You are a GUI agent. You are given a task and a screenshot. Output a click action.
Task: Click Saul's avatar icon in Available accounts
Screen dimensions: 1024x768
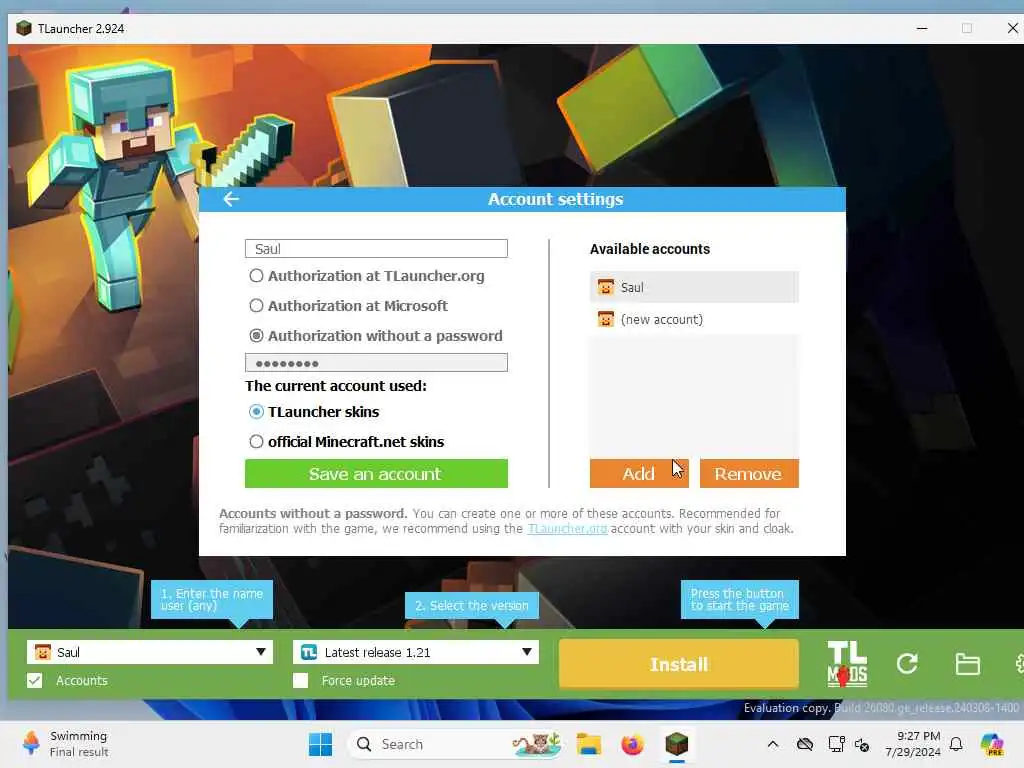tap(606, 287)
